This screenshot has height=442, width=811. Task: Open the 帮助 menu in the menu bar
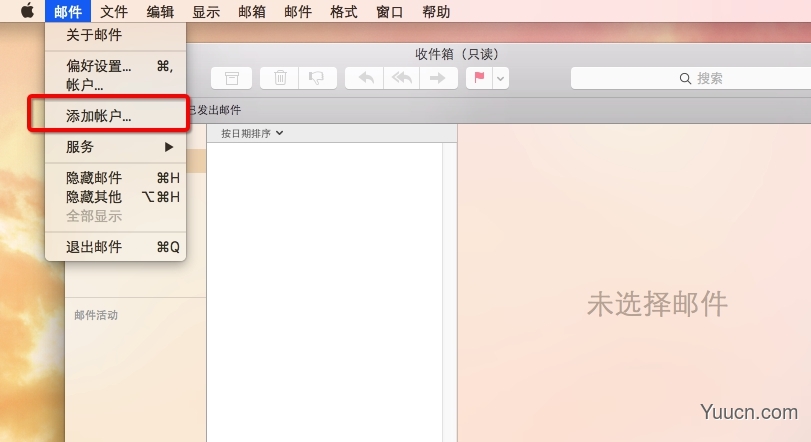[x=436, y=12]
